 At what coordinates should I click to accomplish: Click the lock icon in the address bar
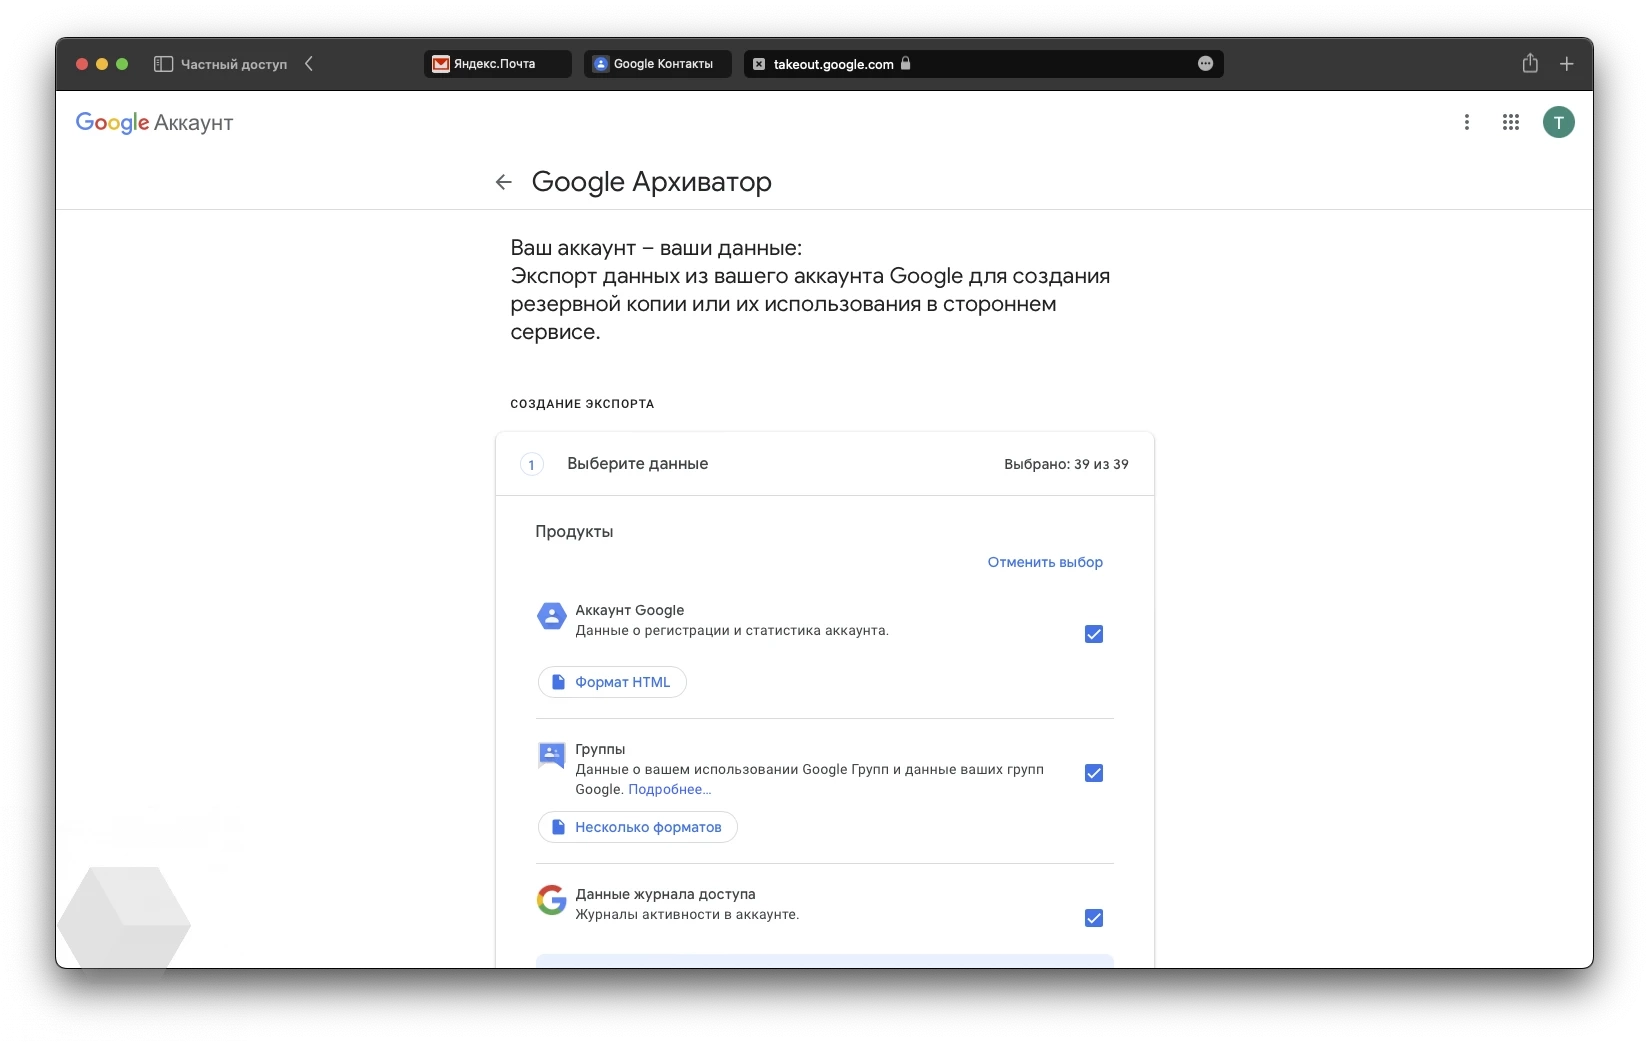click(x=906, y=63)
